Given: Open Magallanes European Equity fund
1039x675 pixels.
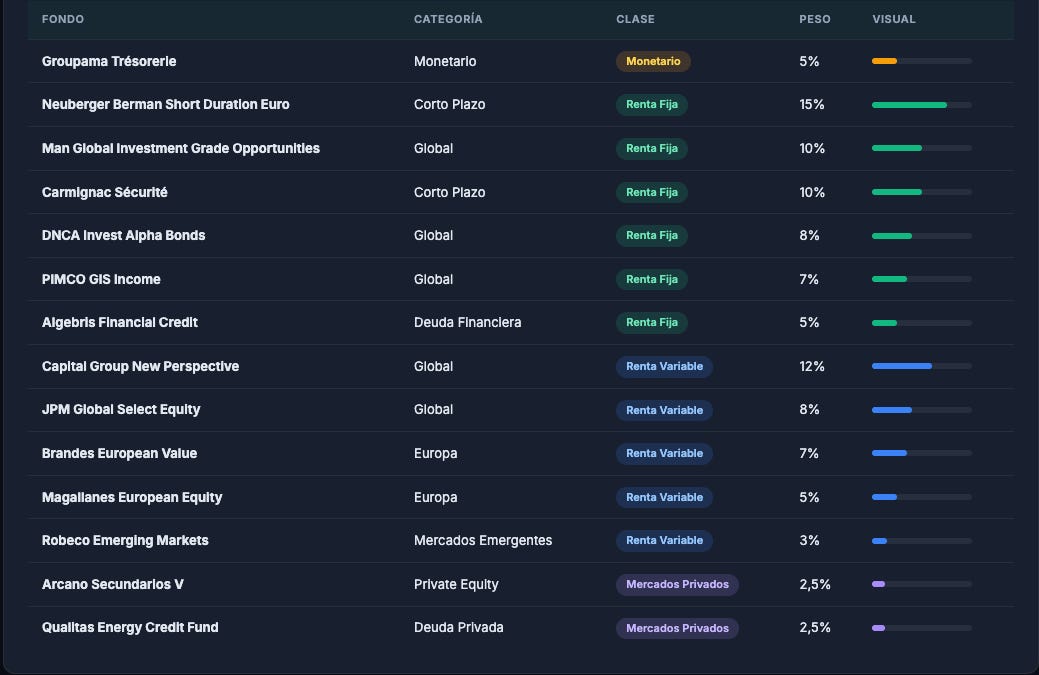Looking at the screenshot, I should pos(132,497).
